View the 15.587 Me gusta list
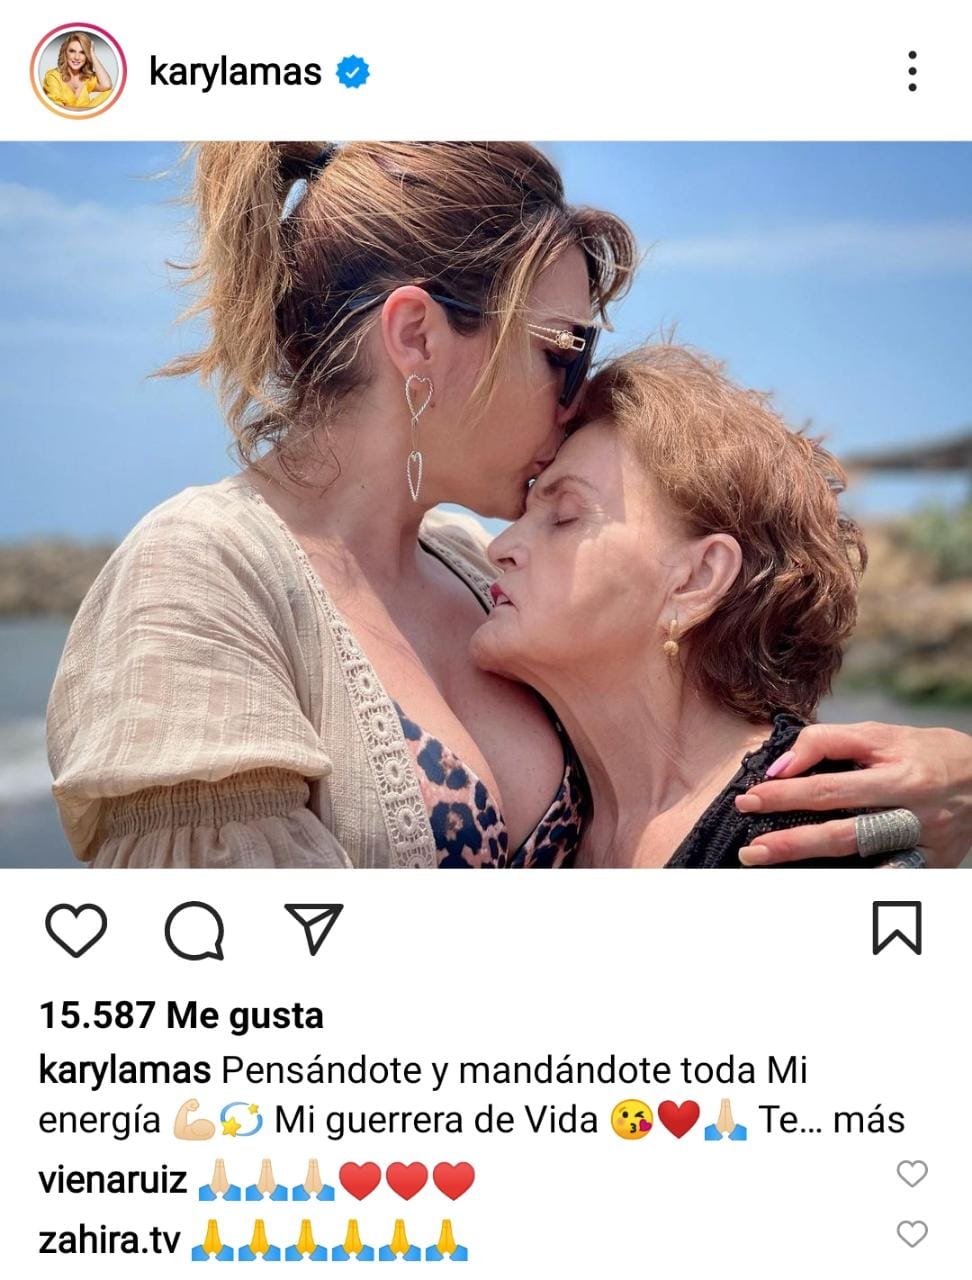The height and width of the screenshot is (1280, 972). tap(181, 1016)
